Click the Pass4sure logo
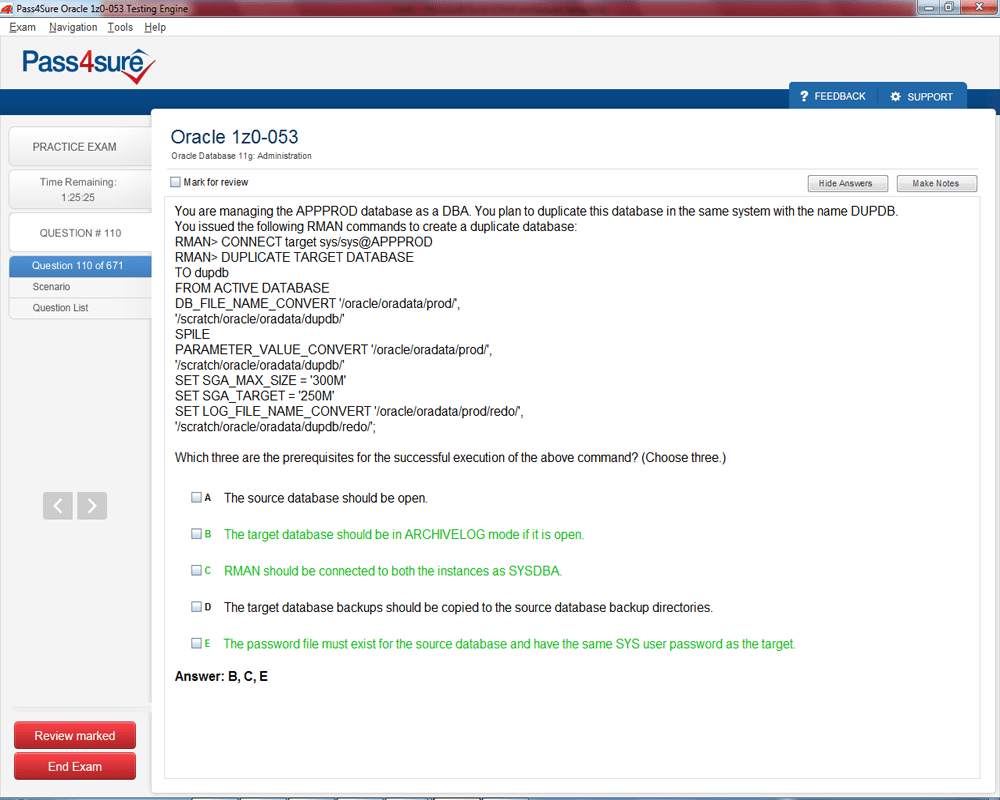This screenshot has height=800, width=1000. point(88,66)
